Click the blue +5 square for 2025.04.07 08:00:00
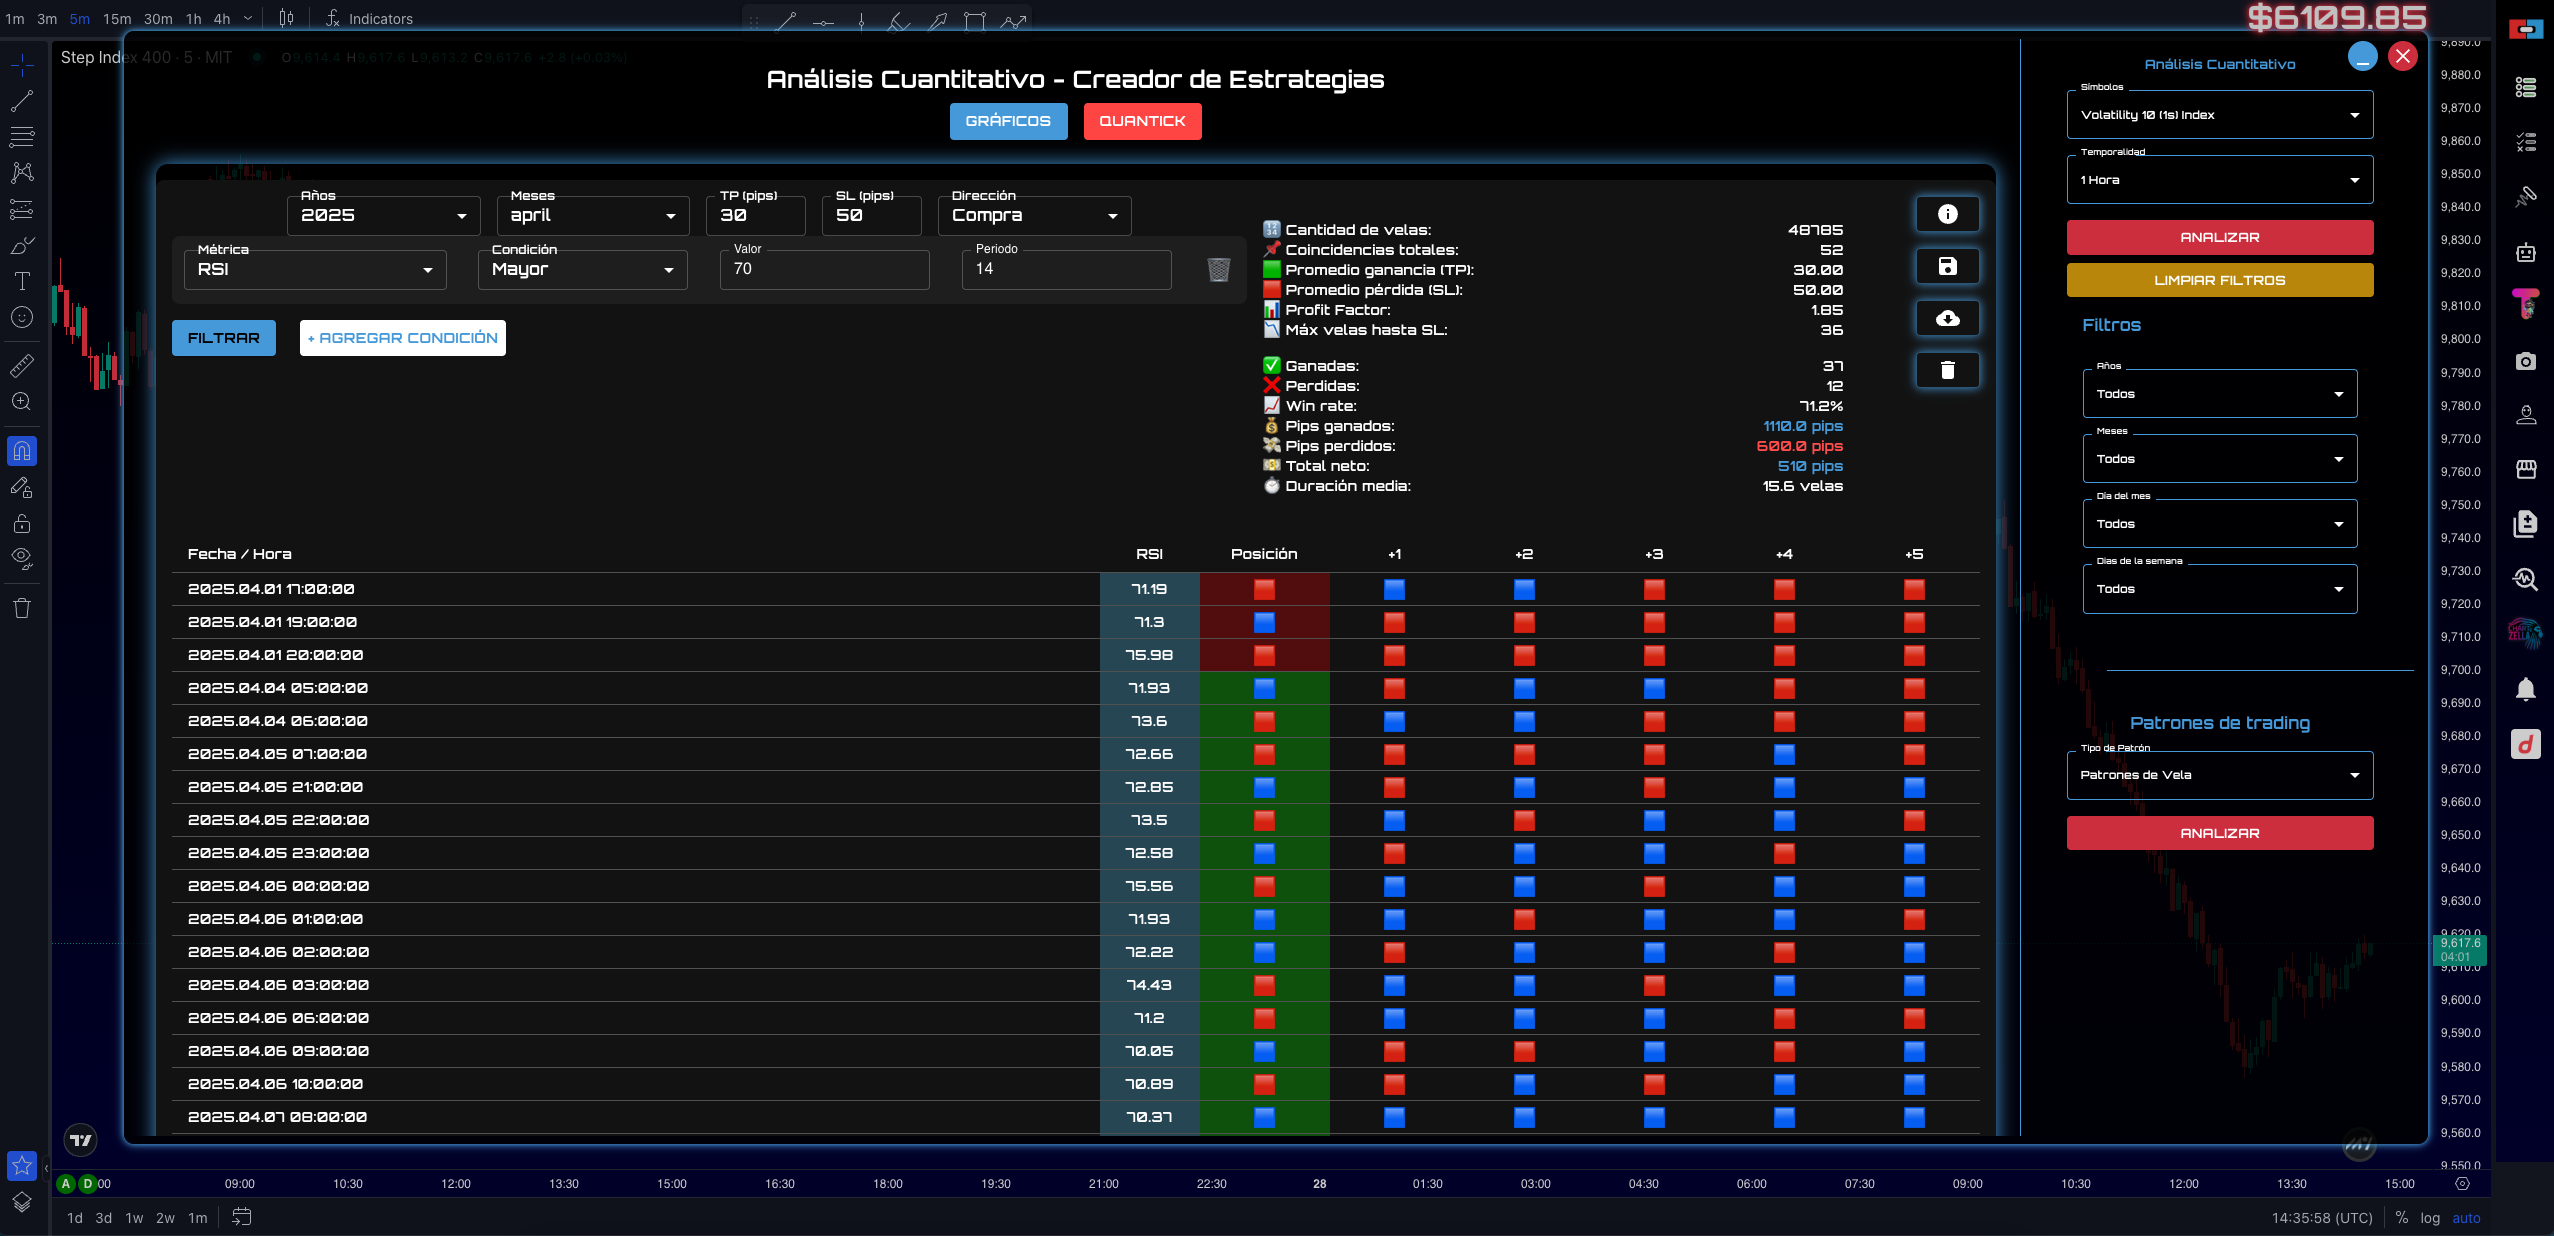The height and width of the screenshot is (1236, 2554). coord(1914,1117)
